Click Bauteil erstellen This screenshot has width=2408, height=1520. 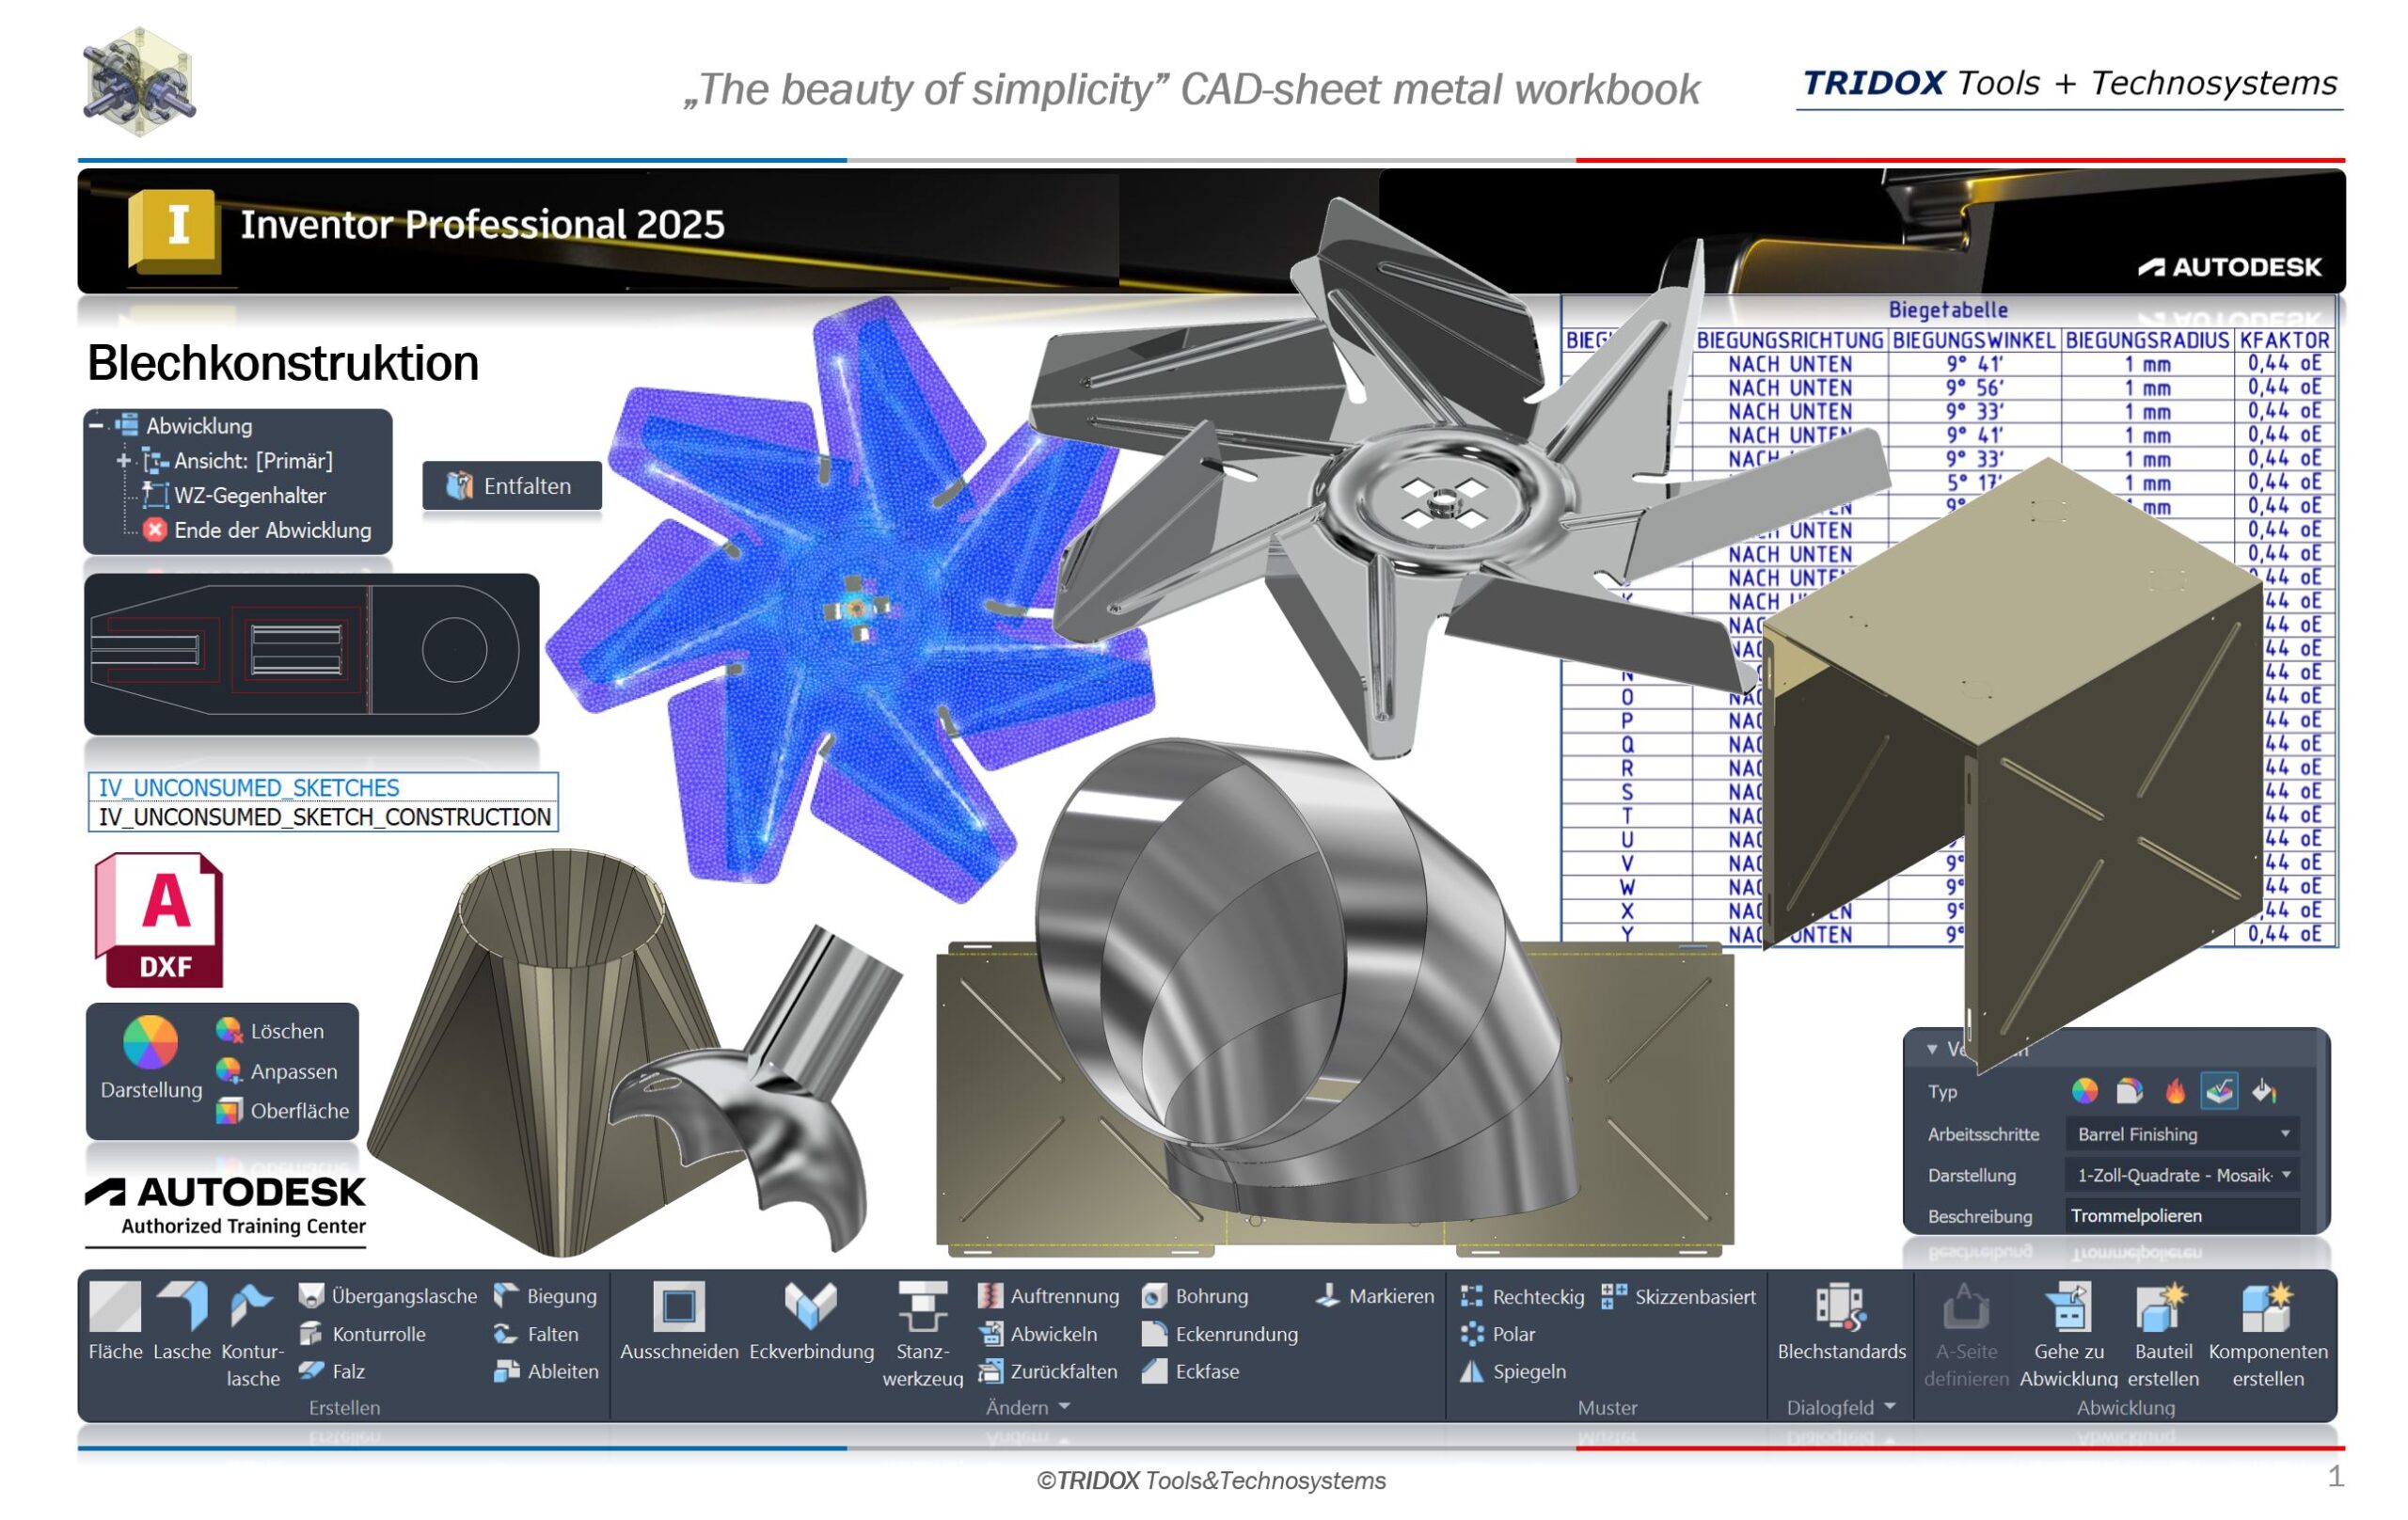(x=2163, y=1334)
